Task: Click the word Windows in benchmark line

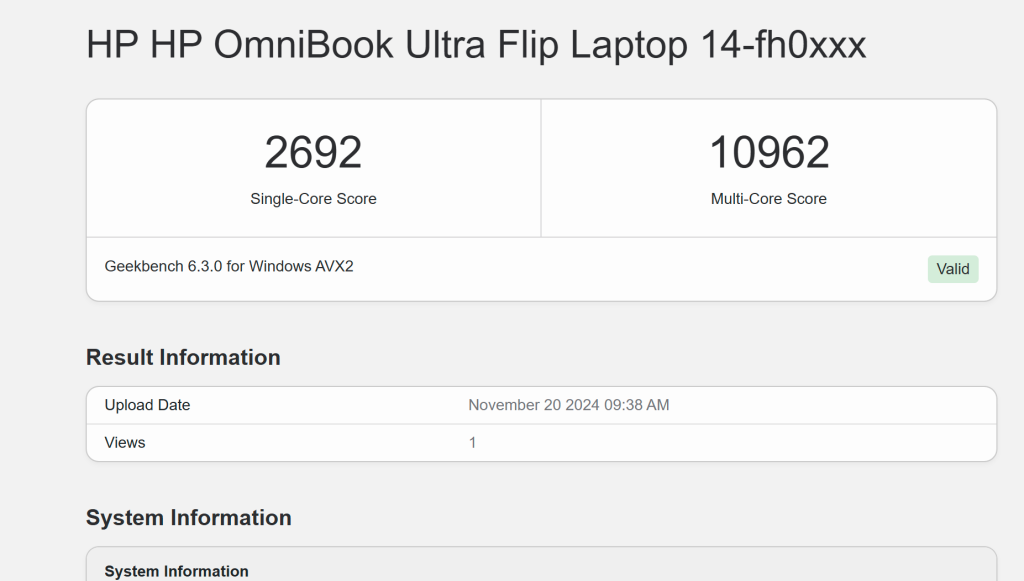Action: 281,267
